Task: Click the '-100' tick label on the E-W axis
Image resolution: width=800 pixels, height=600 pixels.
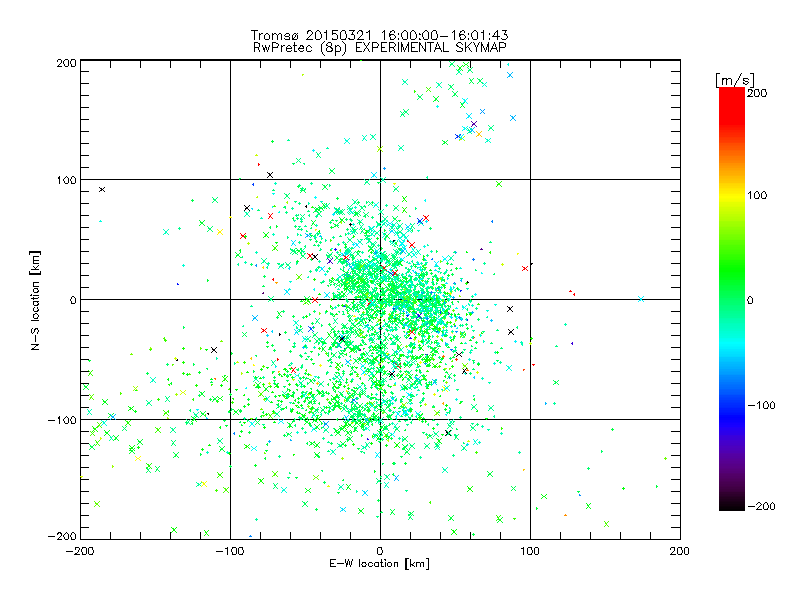Action: coord(230,551)
